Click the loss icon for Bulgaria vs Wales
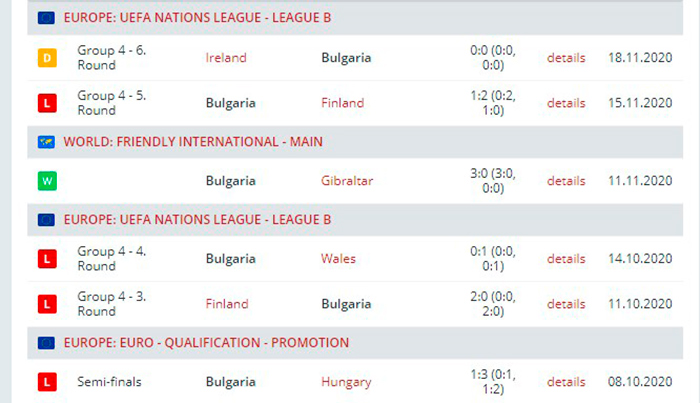The width and height of the screenshot is (700, 403). (46, 259)
